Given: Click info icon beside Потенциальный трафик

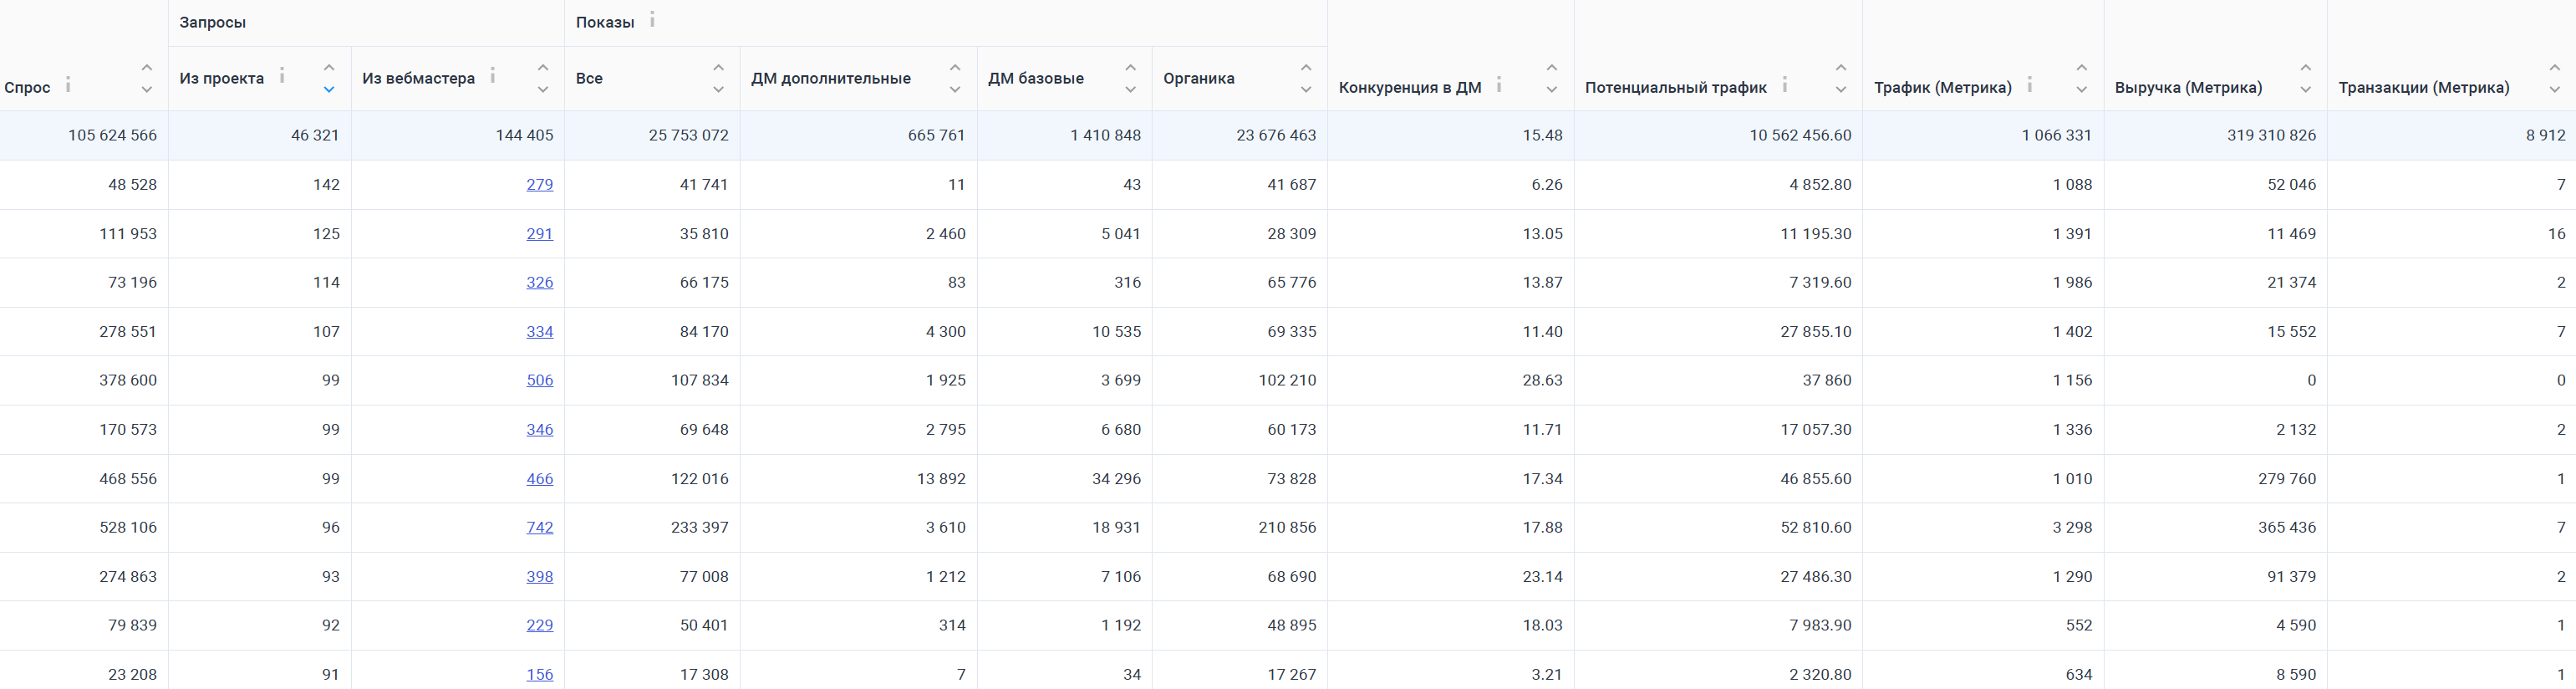Looking at the screenshot, I should [x=1785, y=85].
